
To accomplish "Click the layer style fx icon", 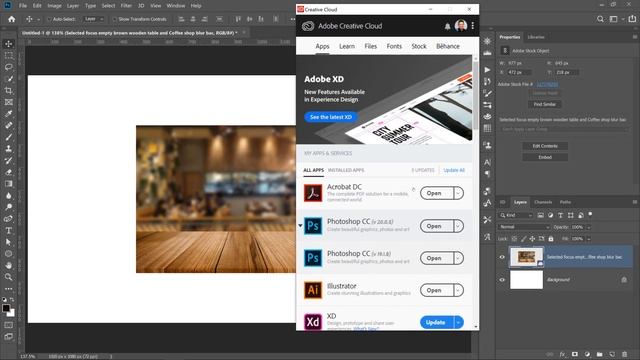I will (562, 354).
